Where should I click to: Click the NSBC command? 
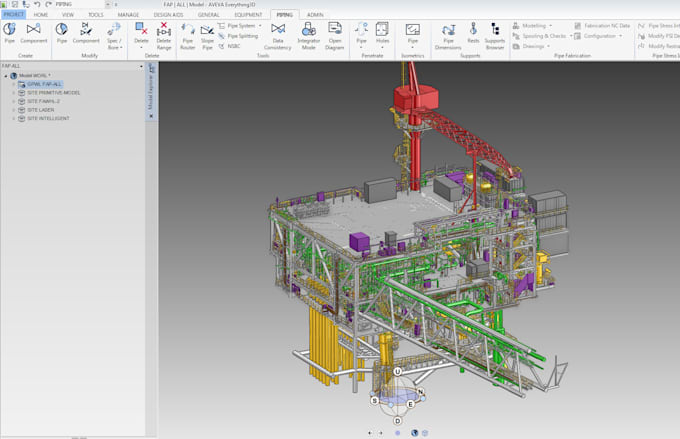pos(229,46)
